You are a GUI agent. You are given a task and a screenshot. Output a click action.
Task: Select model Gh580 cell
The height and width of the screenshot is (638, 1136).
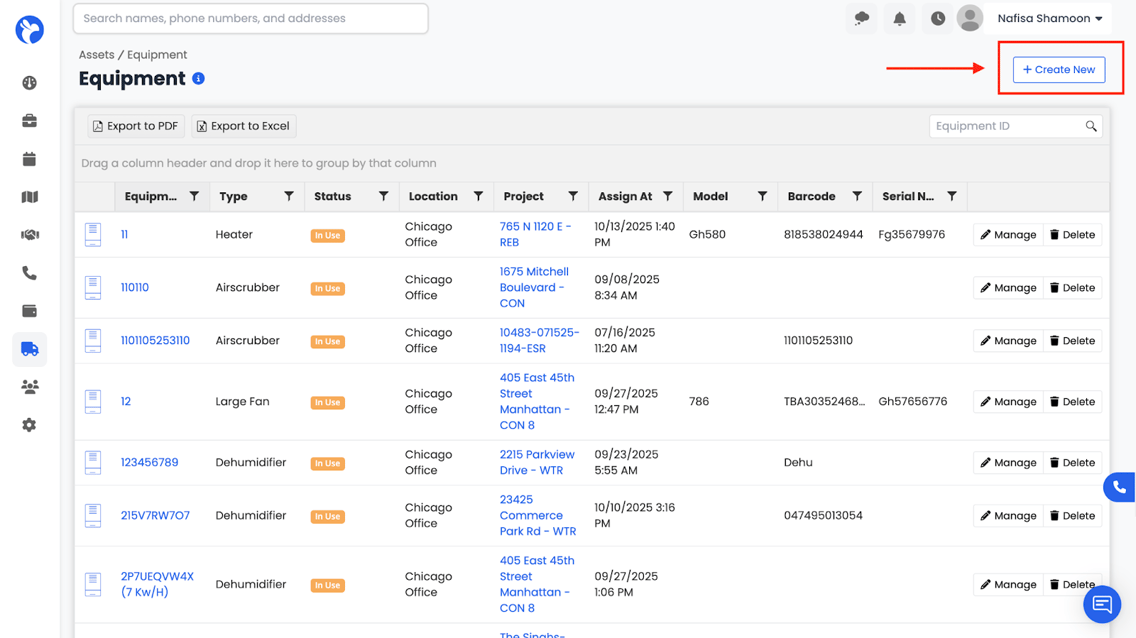coord(707,235)
